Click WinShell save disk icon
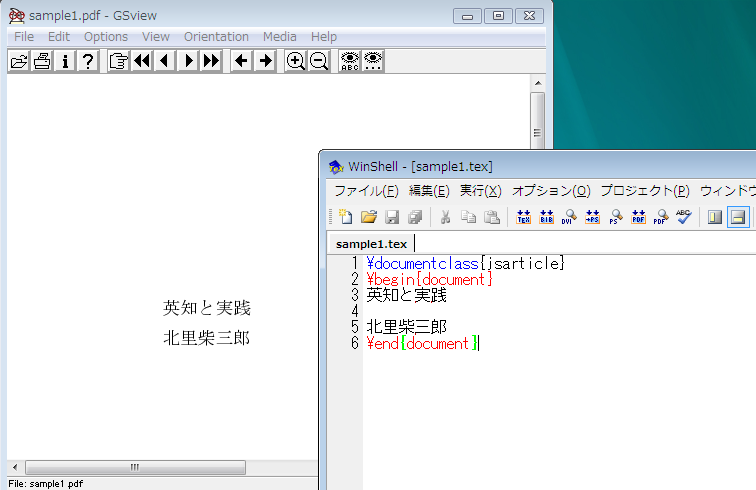Image resolution: width=756 pixels, height=490 pixels. point(392,217)
